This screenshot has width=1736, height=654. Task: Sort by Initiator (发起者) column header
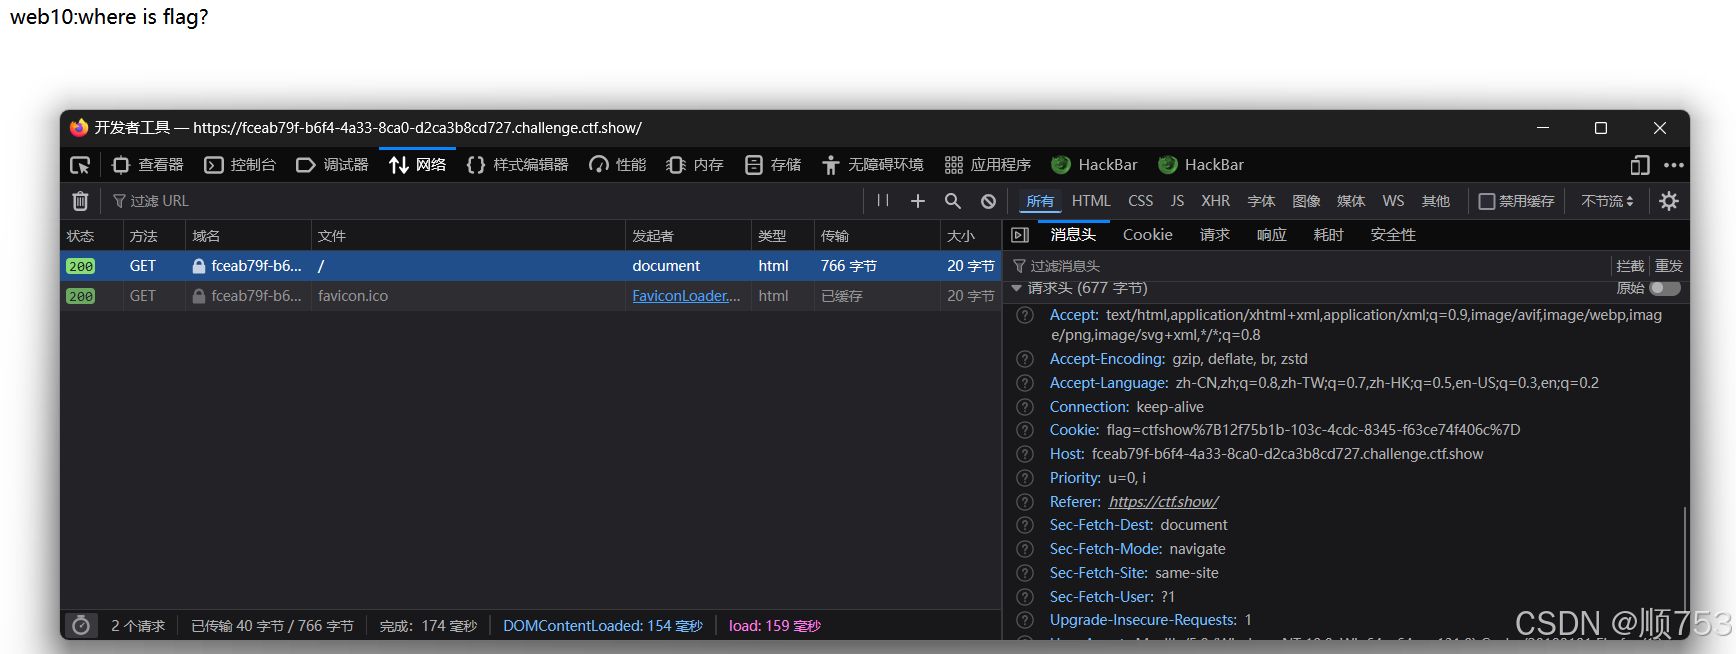688,236
